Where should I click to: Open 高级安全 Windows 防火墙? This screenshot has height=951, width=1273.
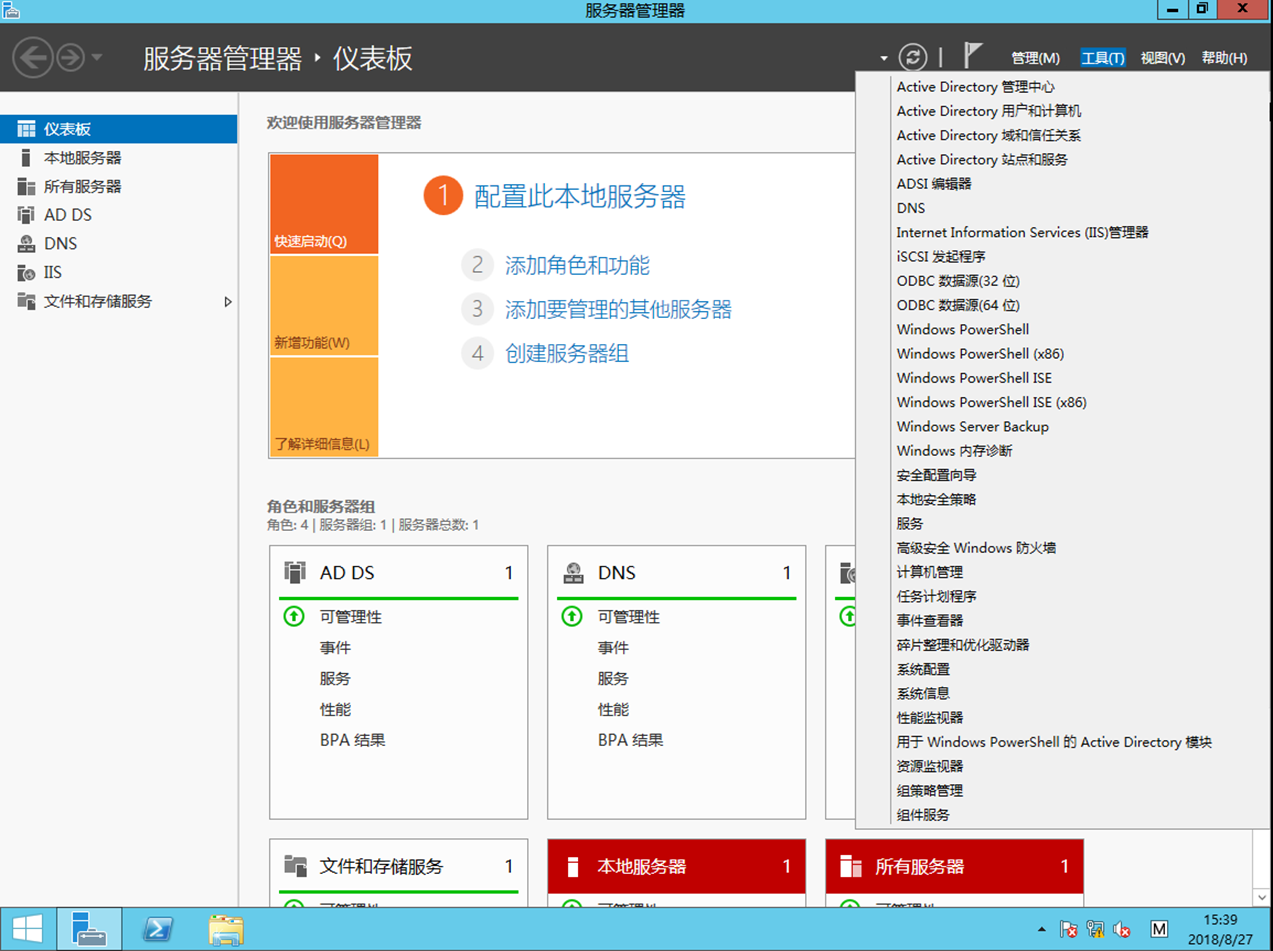tap(976, 548)
